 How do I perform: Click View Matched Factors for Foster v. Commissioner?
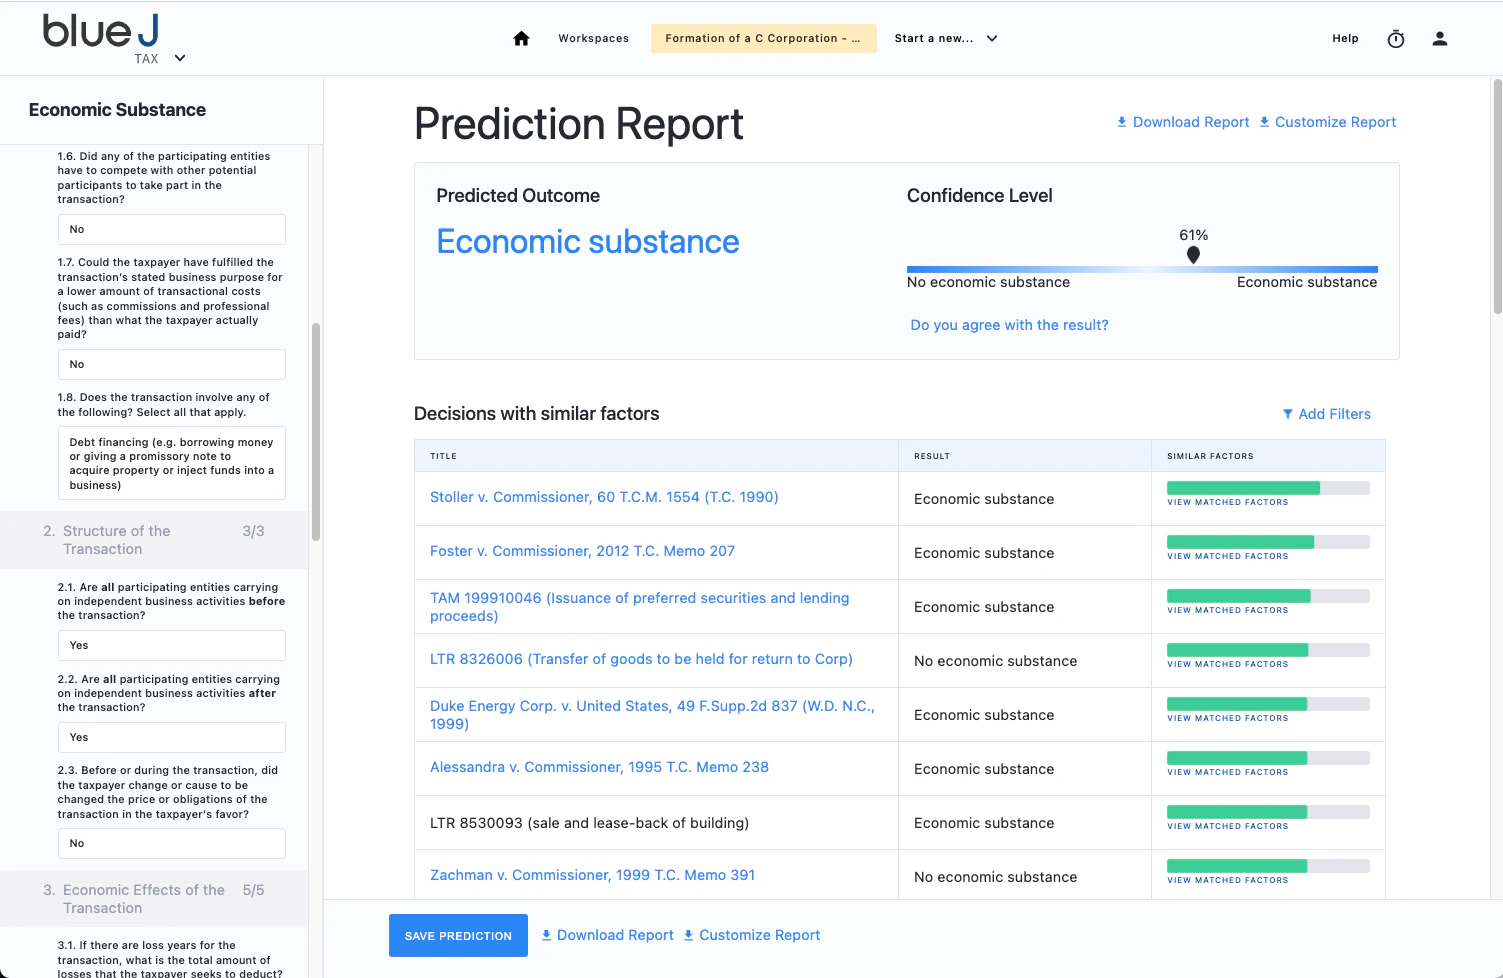[x=1227, y=555]
